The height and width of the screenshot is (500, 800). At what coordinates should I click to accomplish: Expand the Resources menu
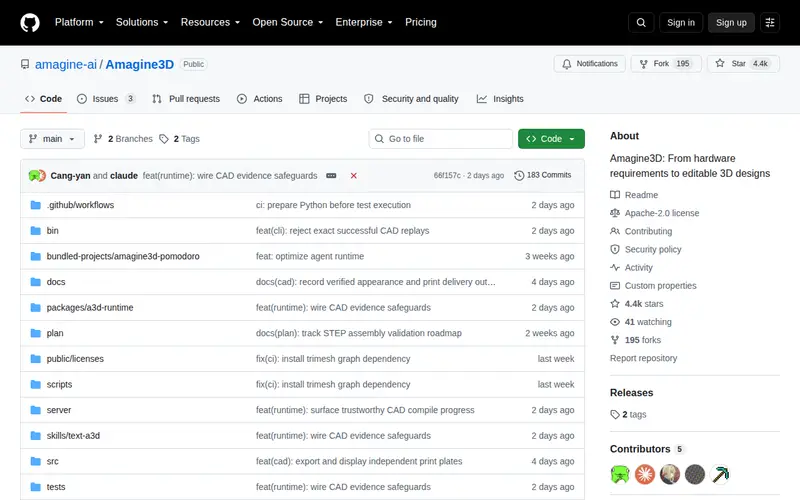[x=210, y=22]
